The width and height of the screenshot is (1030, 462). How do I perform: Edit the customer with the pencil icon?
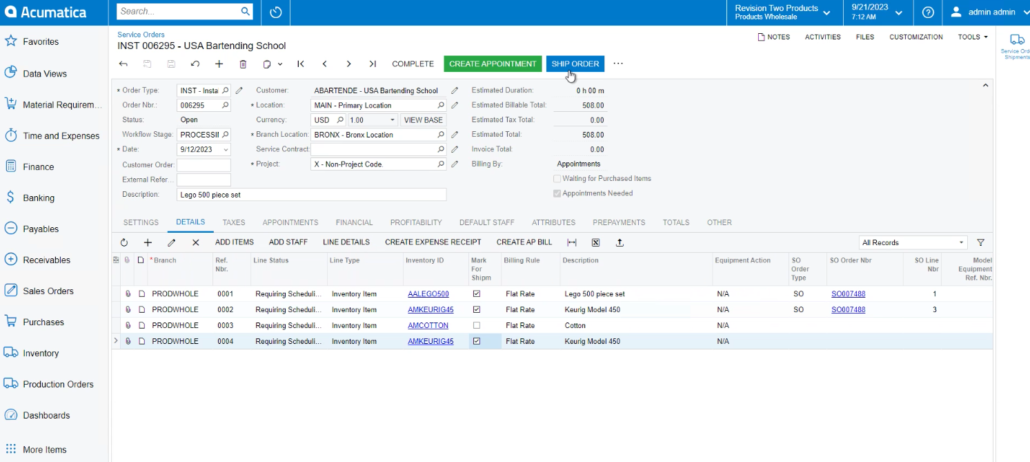455,90
